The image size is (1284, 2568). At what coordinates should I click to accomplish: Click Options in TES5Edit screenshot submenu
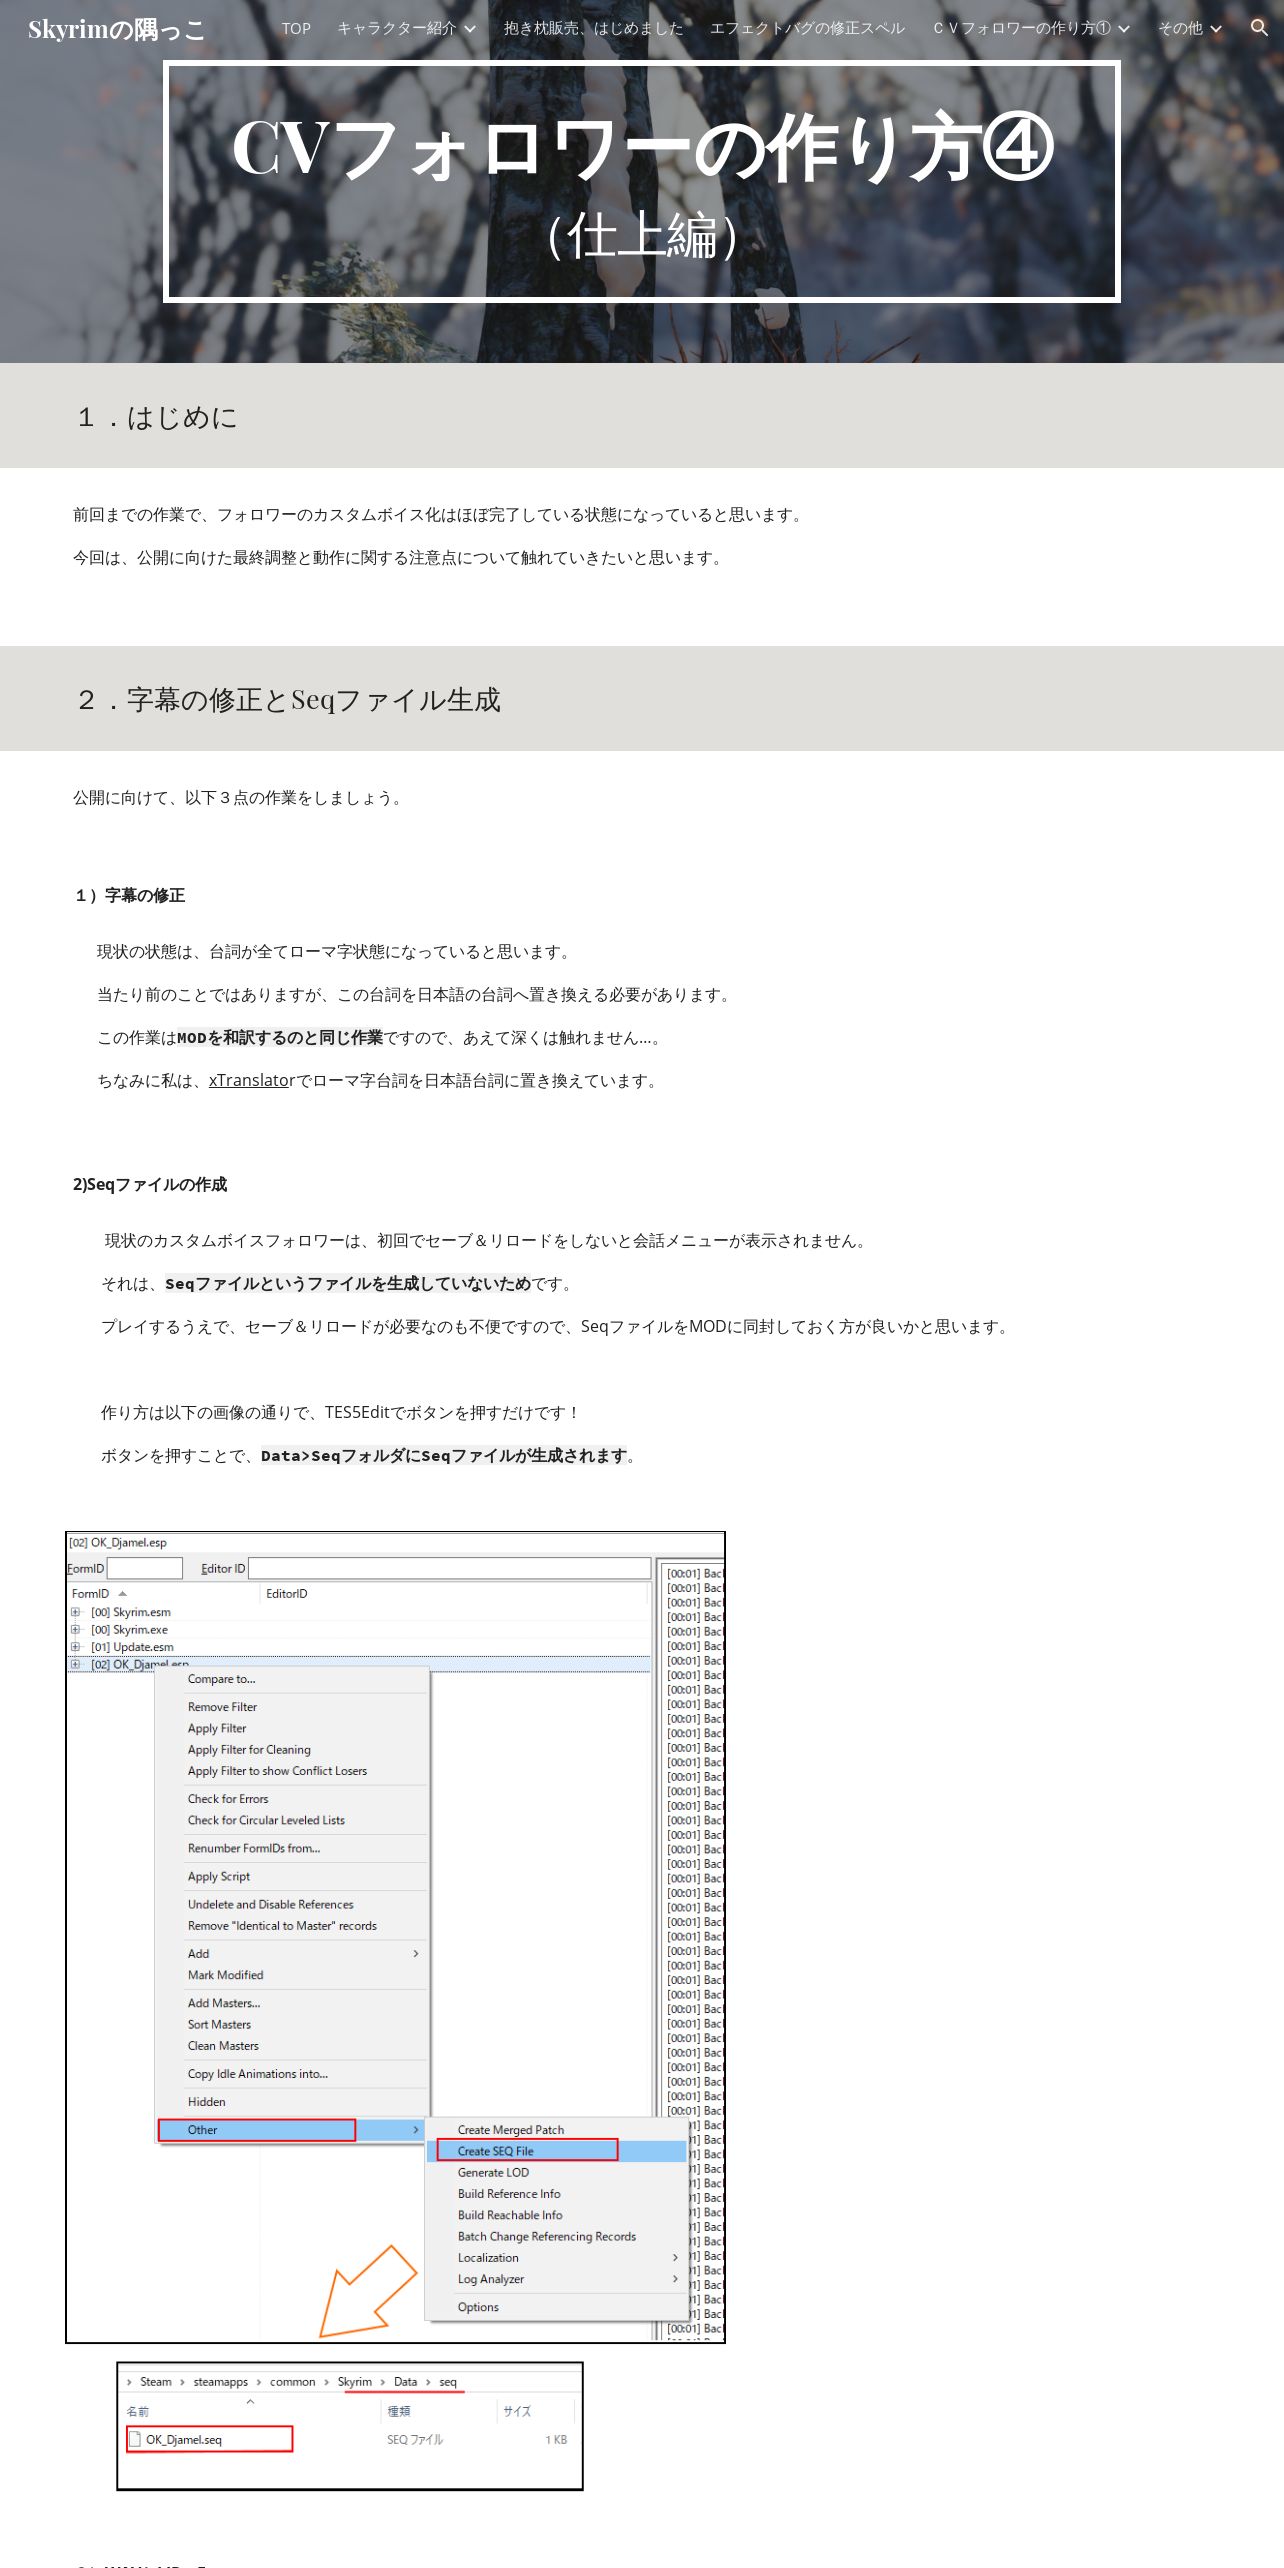[478, 2306]
